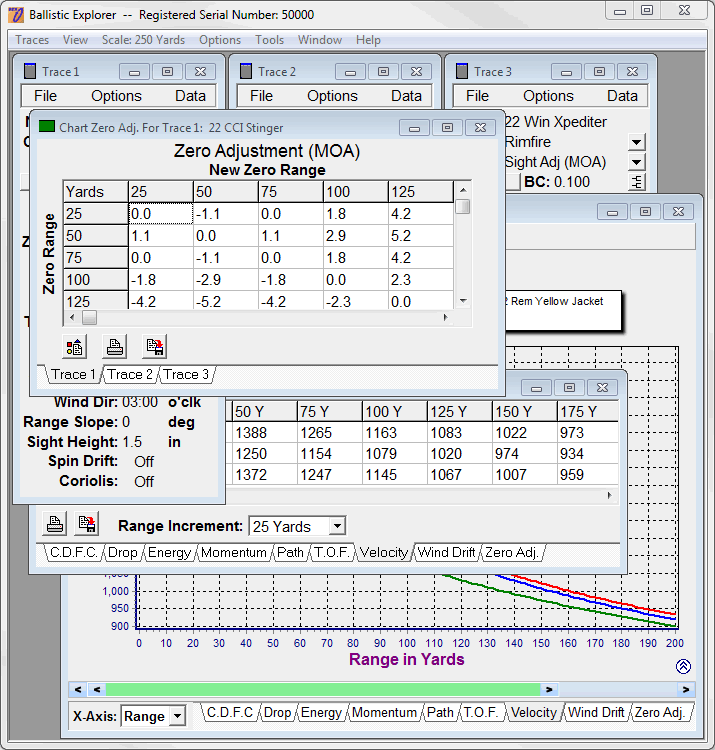715x750 pixels.
Task: Click the 100 row header under Zero Range
Action: point(96,279)
